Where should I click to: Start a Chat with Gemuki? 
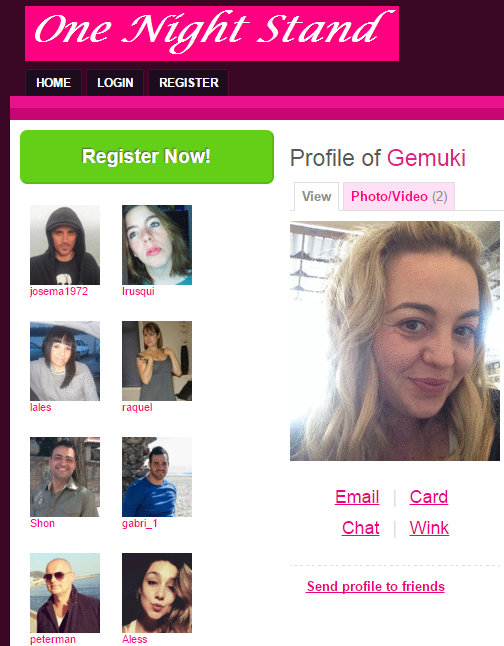pos(361,528)
